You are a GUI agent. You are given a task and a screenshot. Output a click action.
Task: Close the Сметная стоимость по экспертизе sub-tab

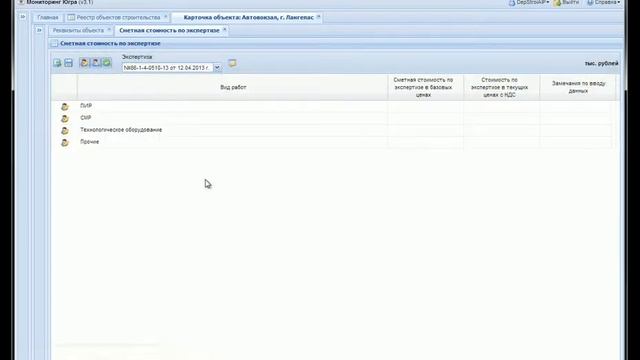[x=224, y=30]
